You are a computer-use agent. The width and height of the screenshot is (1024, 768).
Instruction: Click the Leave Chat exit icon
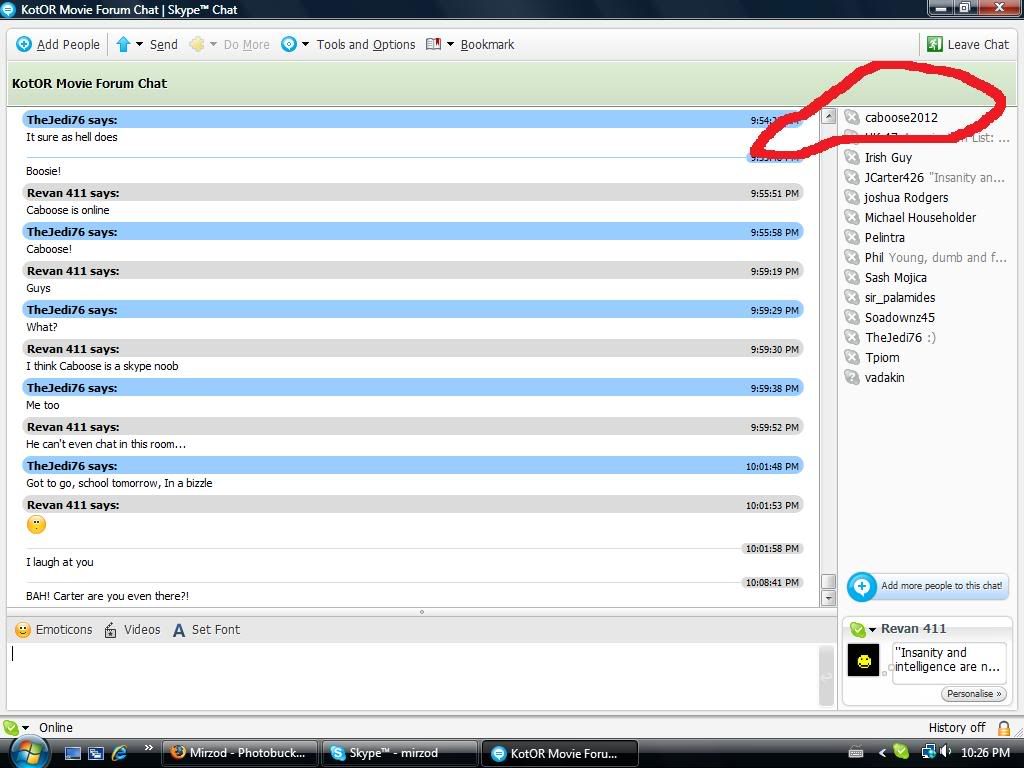point(934,44)
